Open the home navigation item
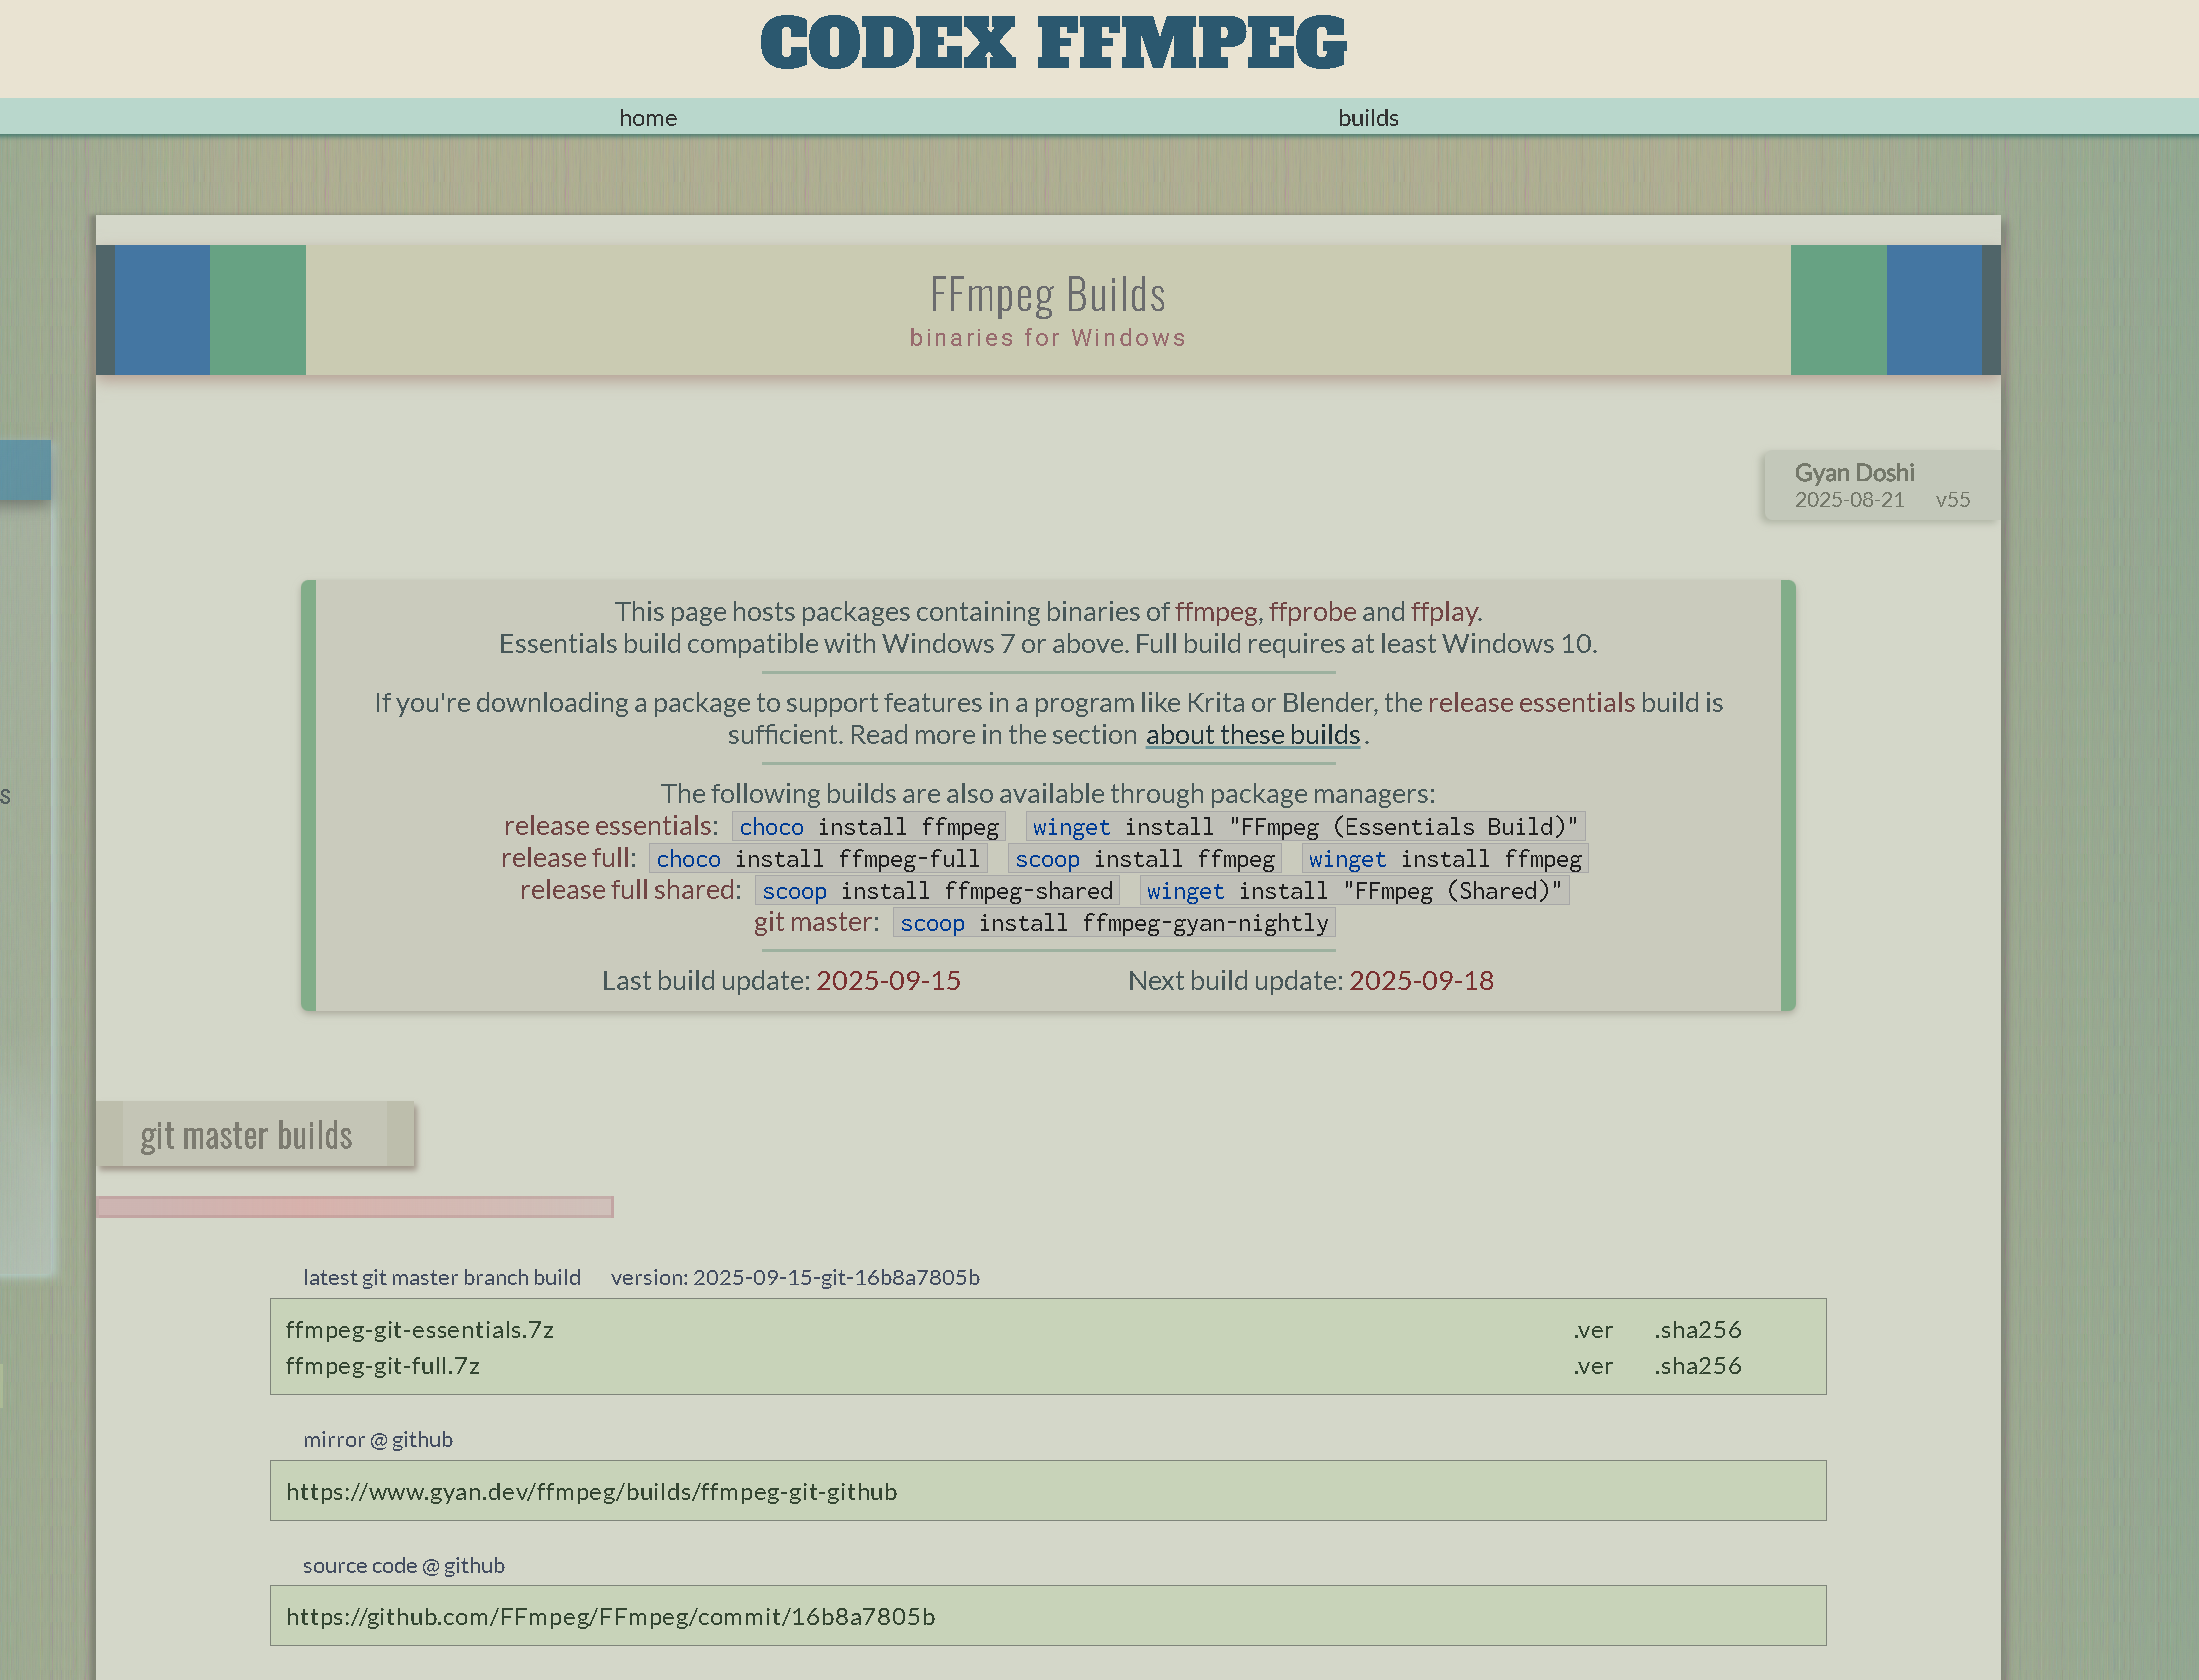 pos(648,118)
